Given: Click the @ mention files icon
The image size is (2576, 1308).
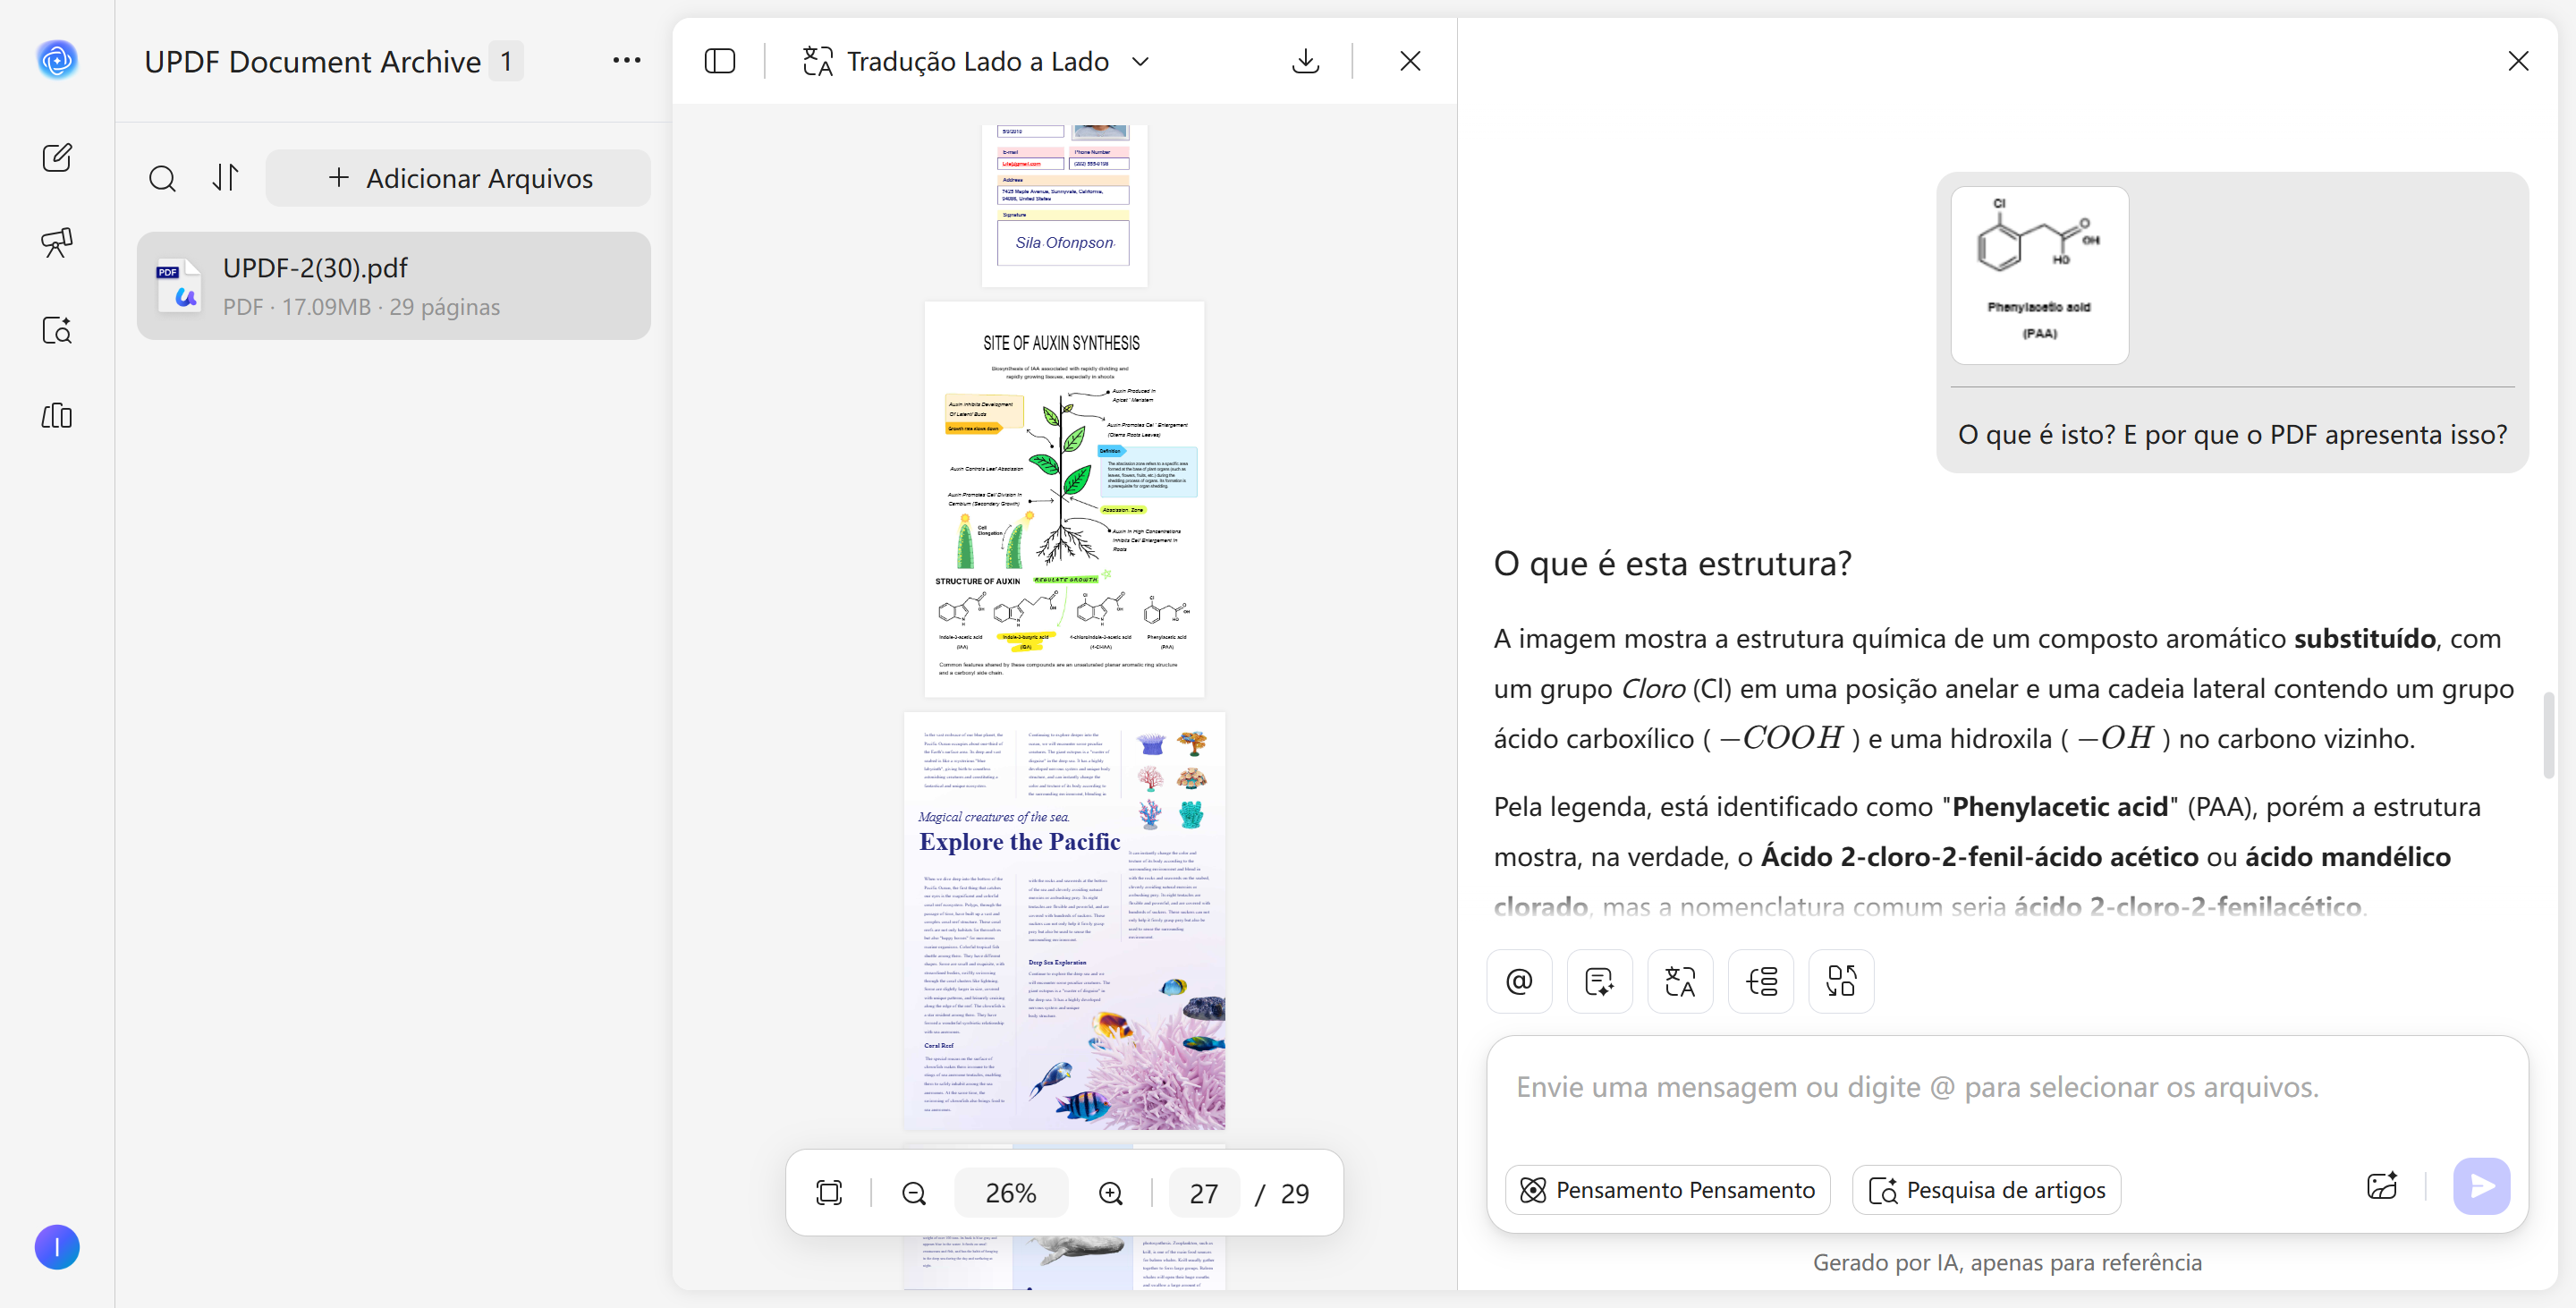Looking at the screenshot, I should [x=1519, y=981].
